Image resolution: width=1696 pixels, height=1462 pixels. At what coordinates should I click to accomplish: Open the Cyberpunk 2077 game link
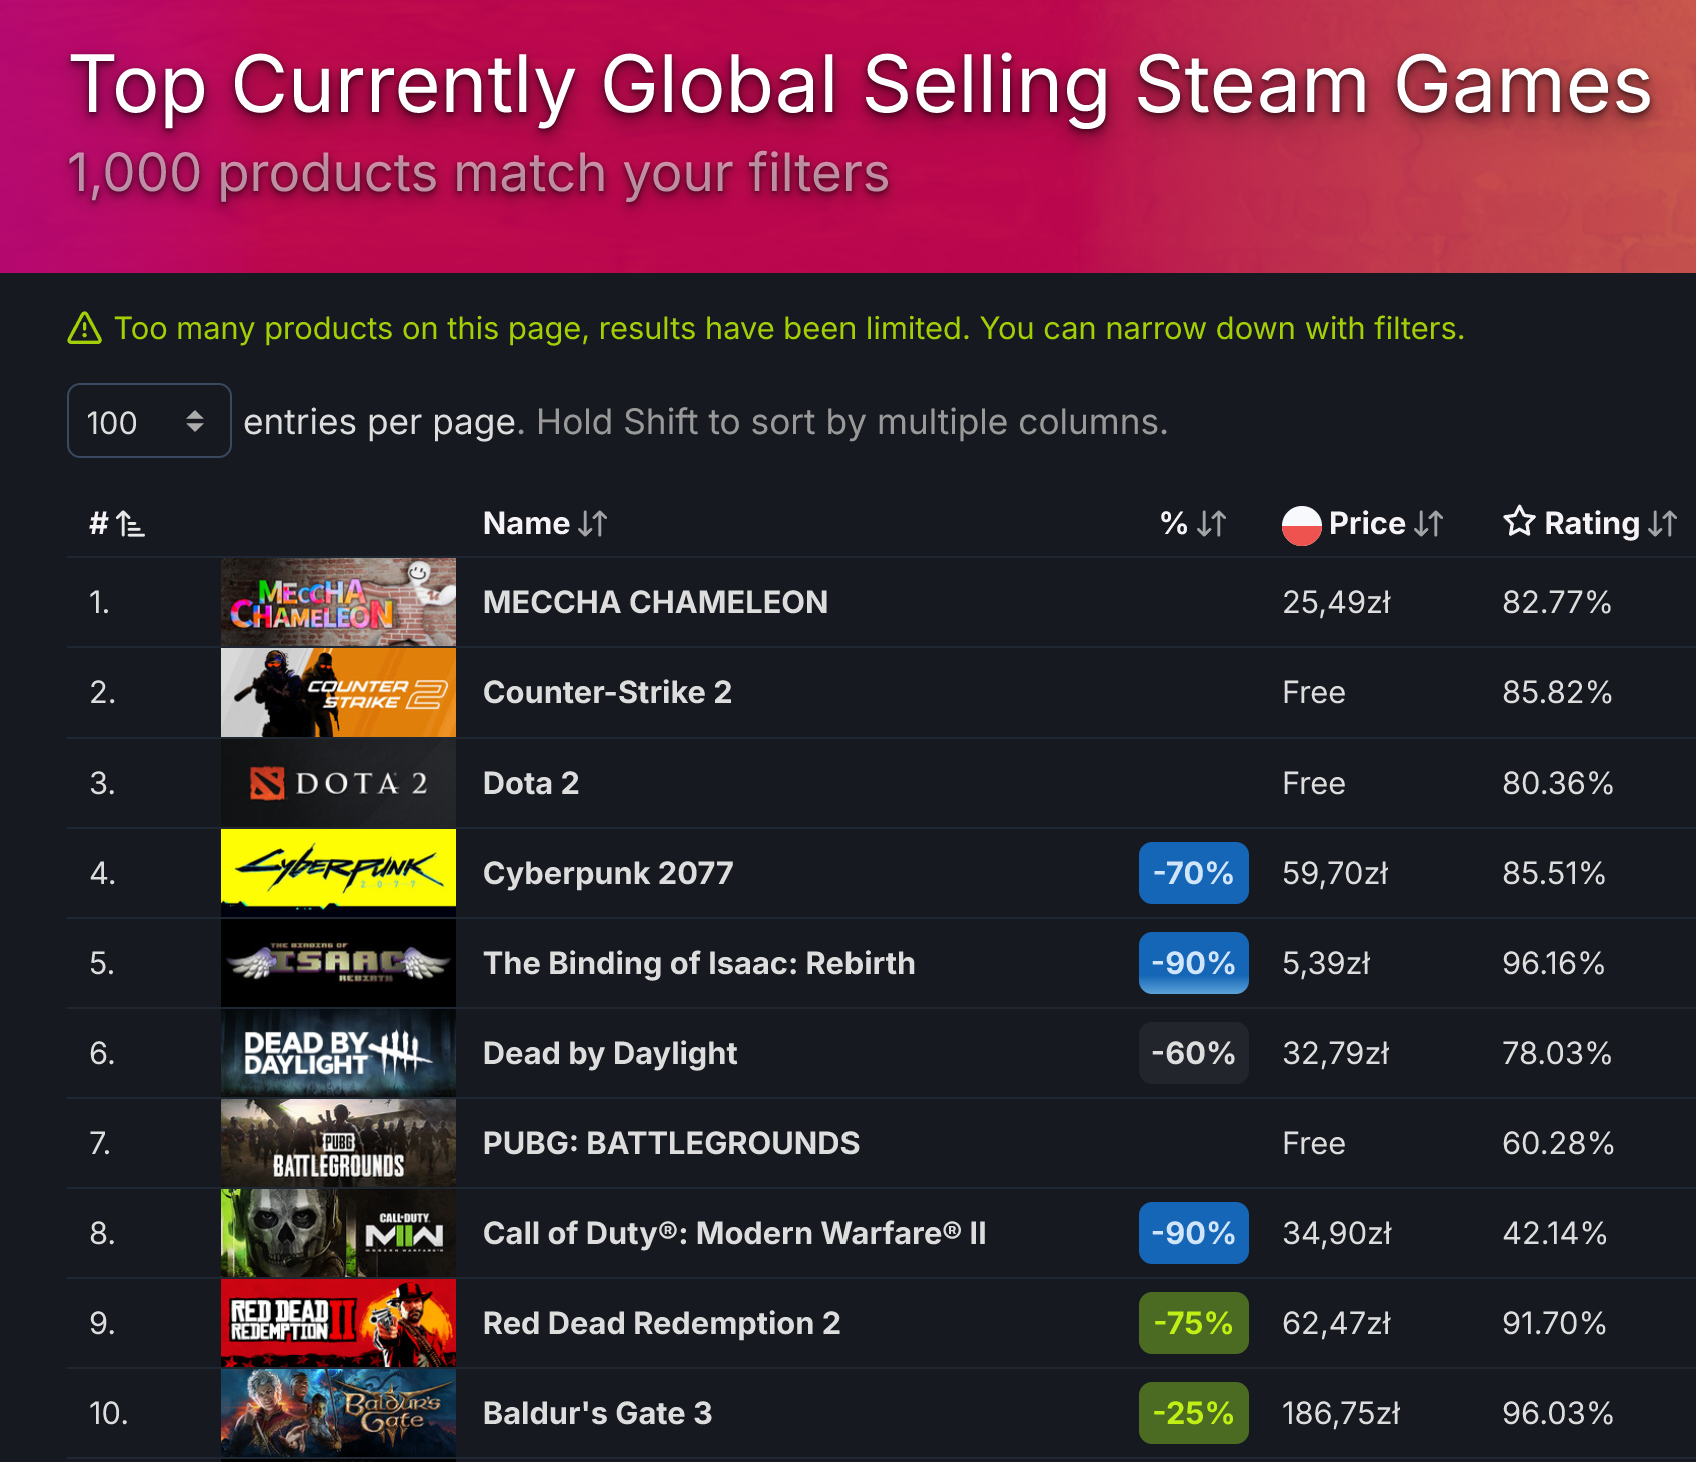pos(608,873)
